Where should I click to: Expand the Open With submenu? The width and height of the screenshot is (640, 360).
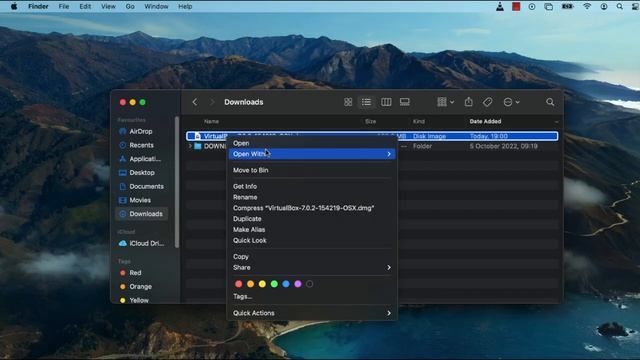(312, 154)
